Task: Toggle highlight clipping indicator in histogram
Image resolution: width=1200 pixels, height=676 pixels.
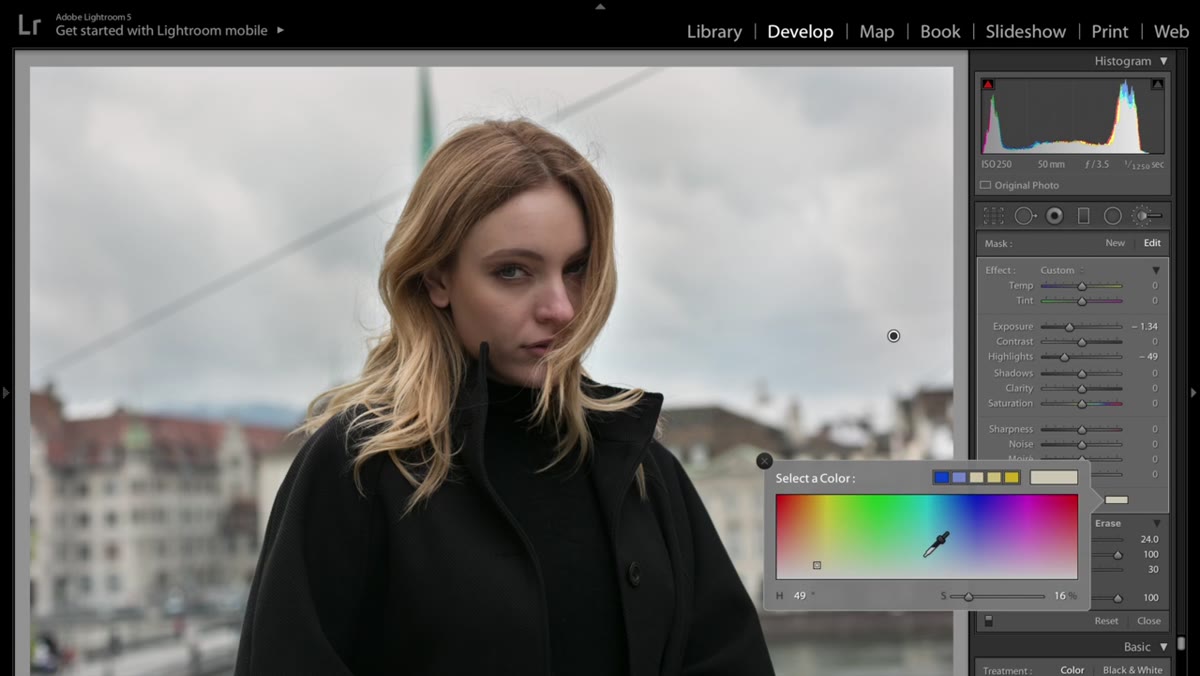Action: [1157, 85]
